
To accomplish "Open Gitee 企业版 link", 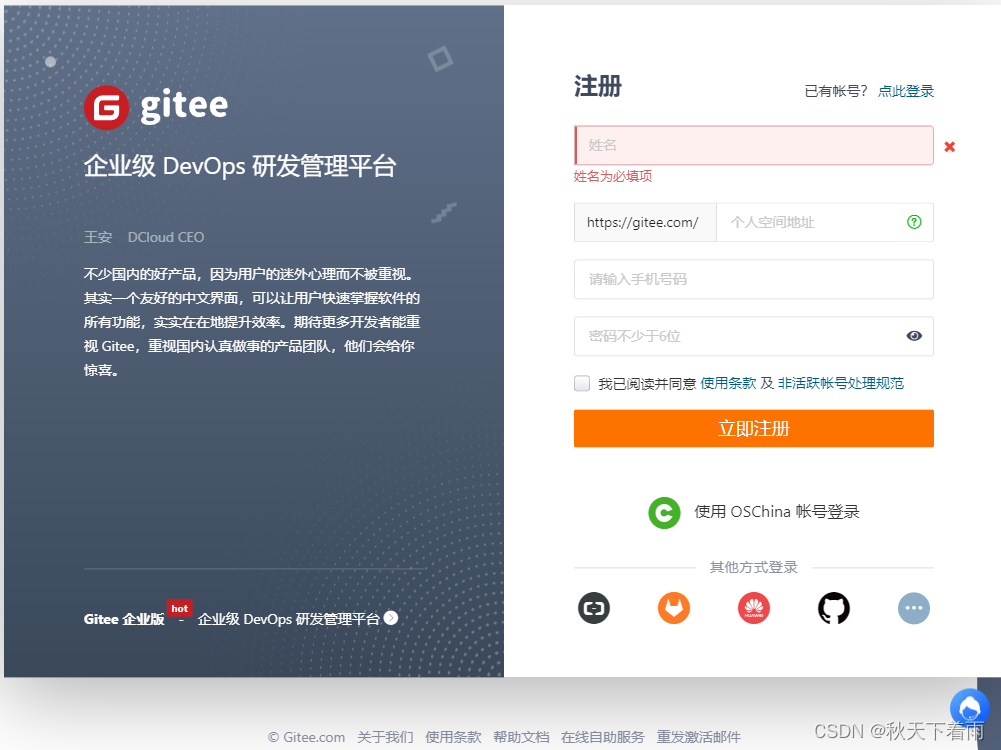I will coord(124,619).
